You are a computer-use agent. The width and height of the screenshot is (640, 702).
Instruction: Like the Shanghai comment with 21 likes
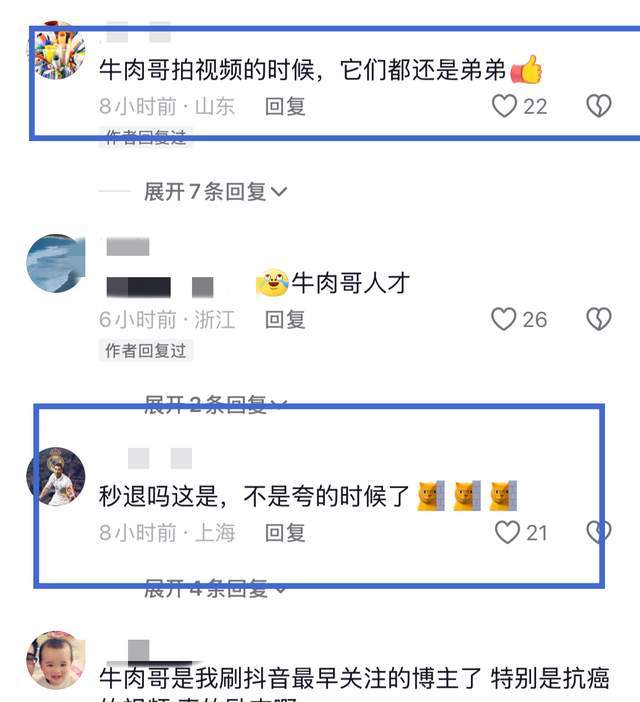point(507,532)
